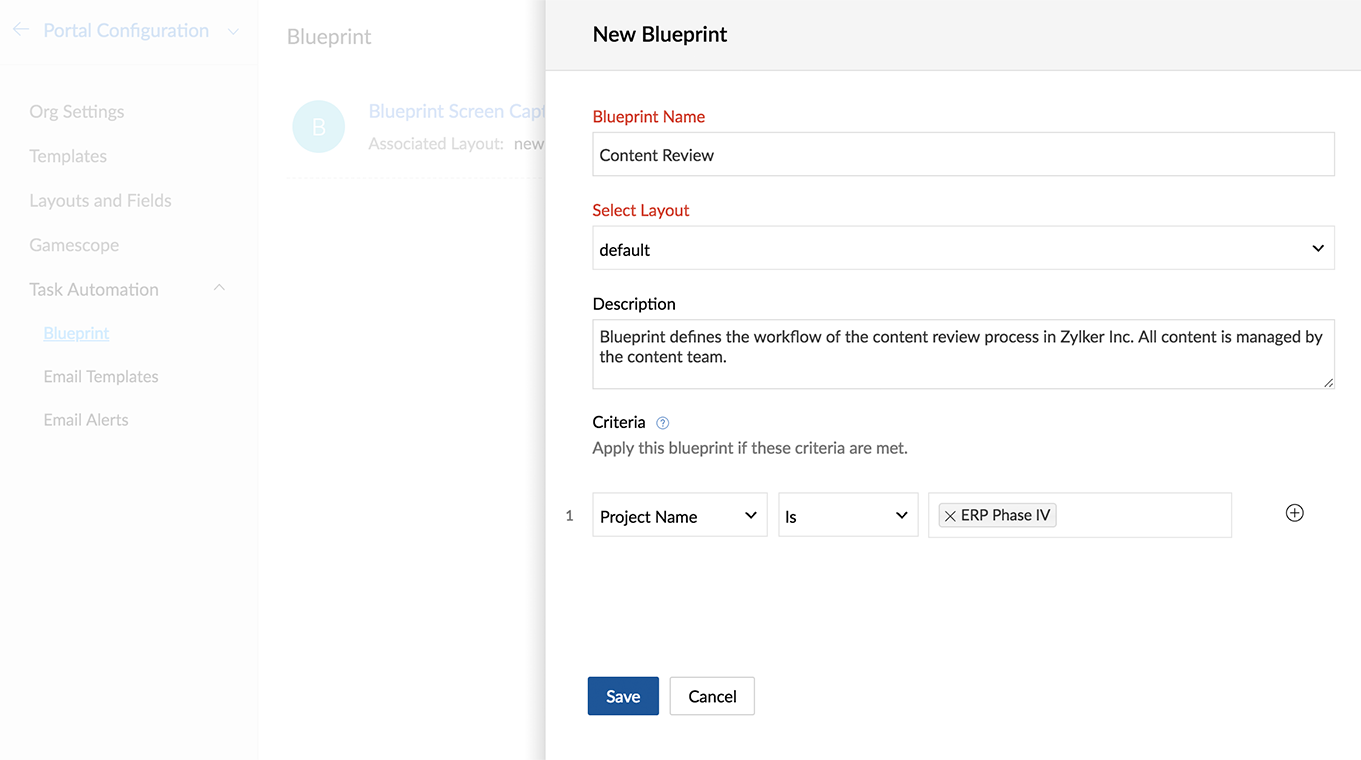The image size is (1361, 760).
Task: Click the blueprint avatar circle with letter B
Action: tap(318, 127)
